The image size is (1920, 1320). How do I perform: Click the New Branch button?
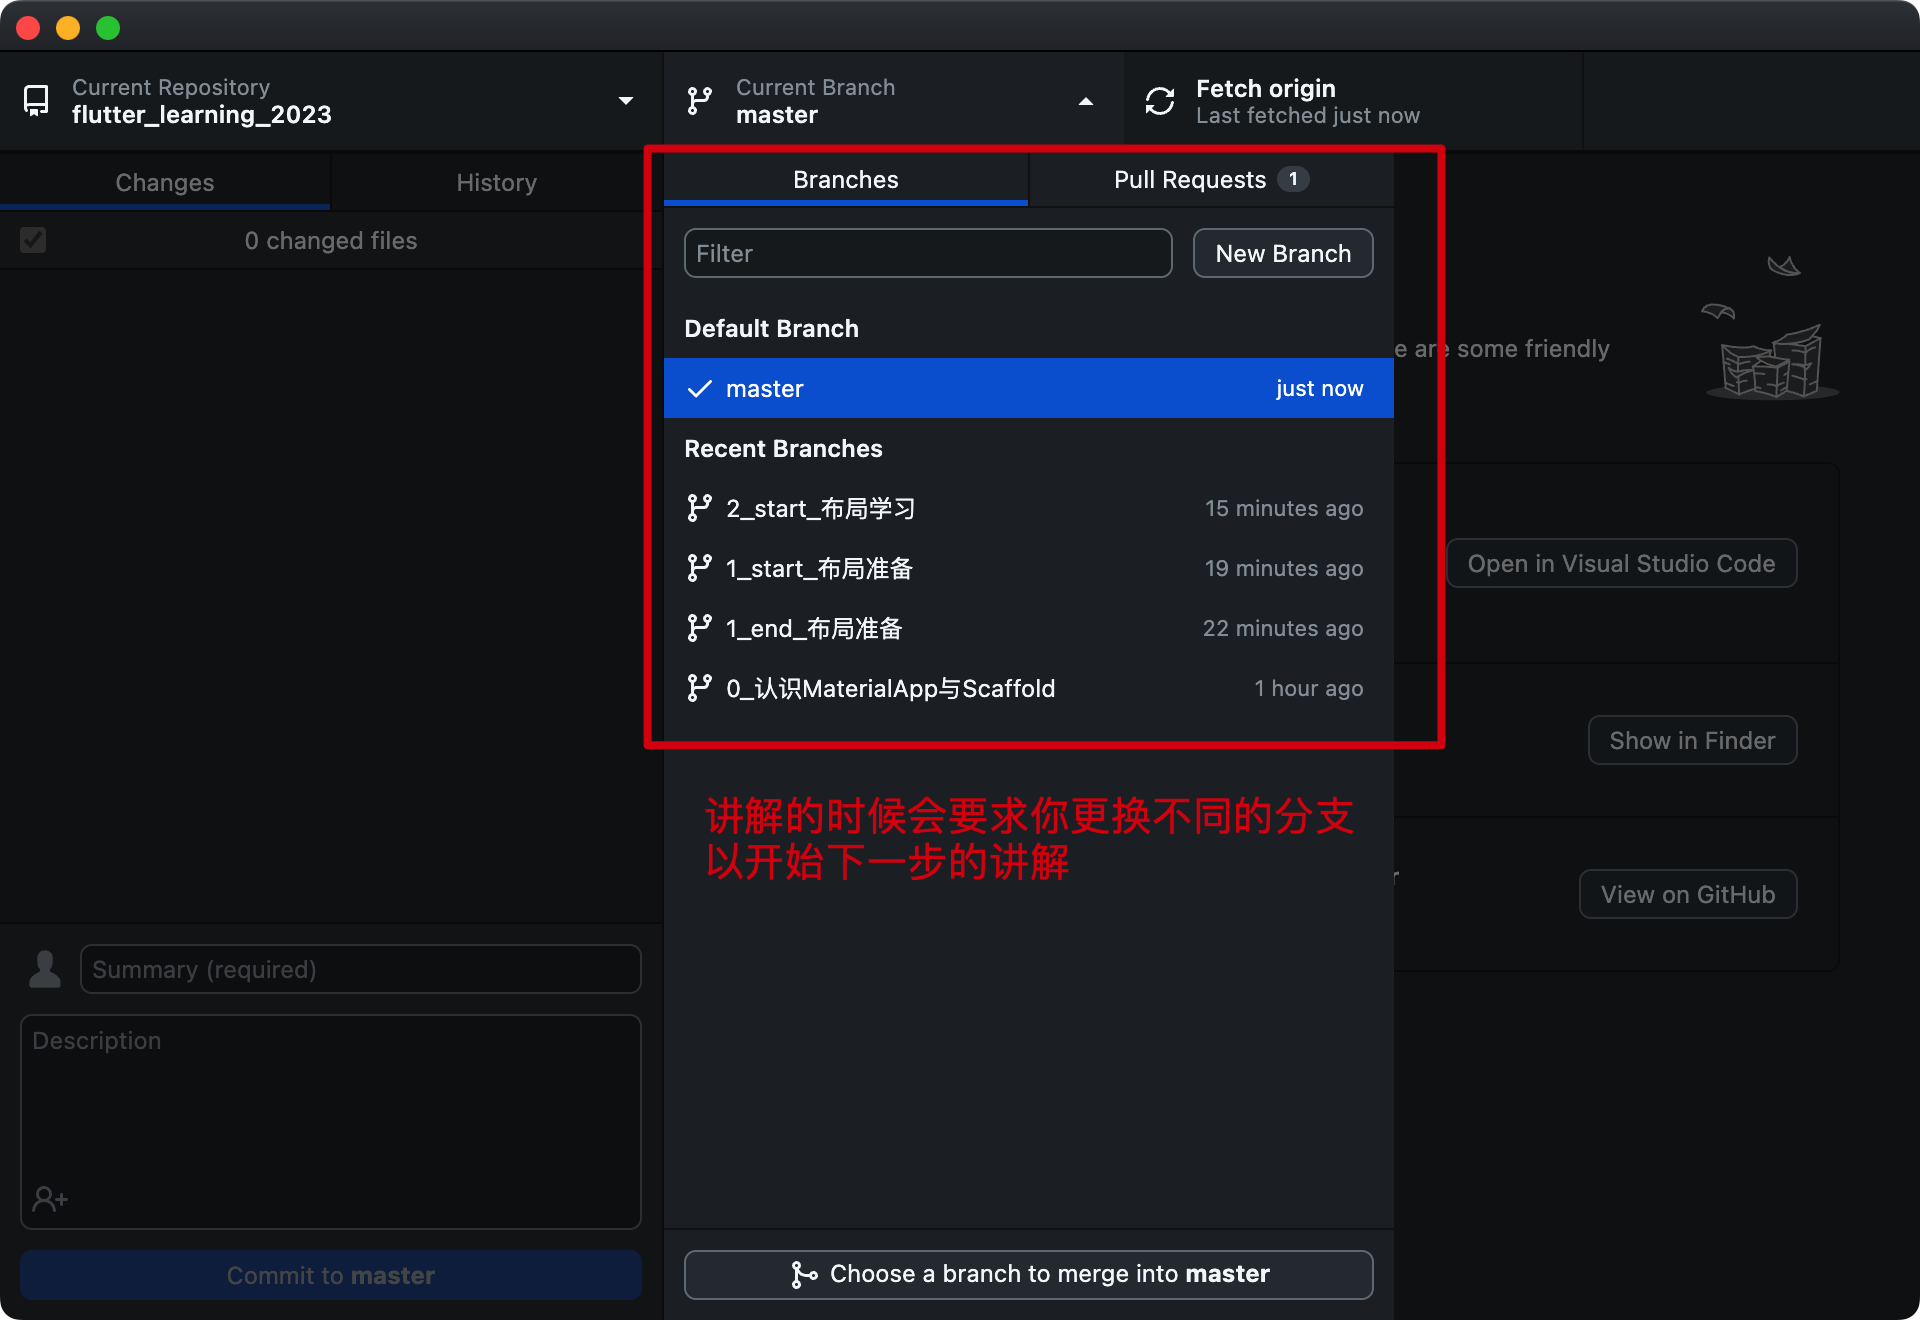[x=1283, y=254]
